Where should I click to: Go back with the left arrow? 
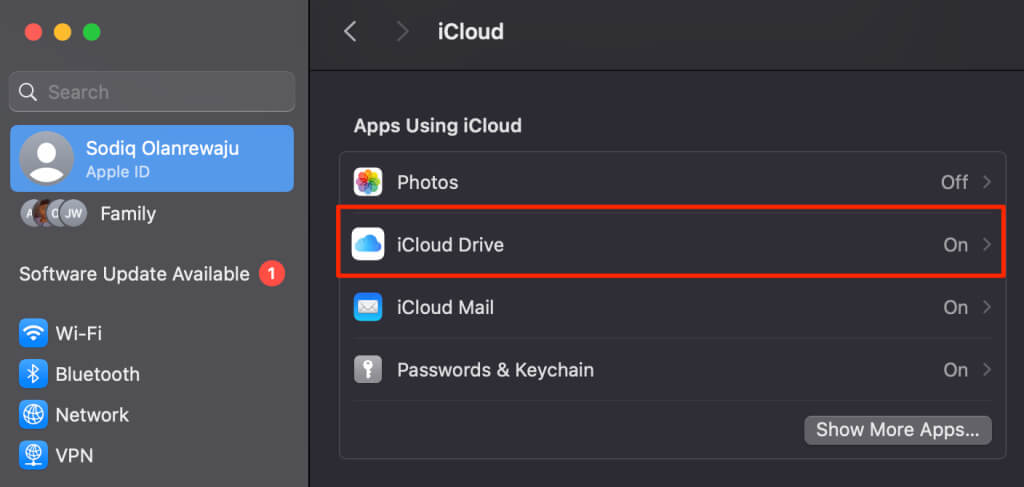point(350,31)
